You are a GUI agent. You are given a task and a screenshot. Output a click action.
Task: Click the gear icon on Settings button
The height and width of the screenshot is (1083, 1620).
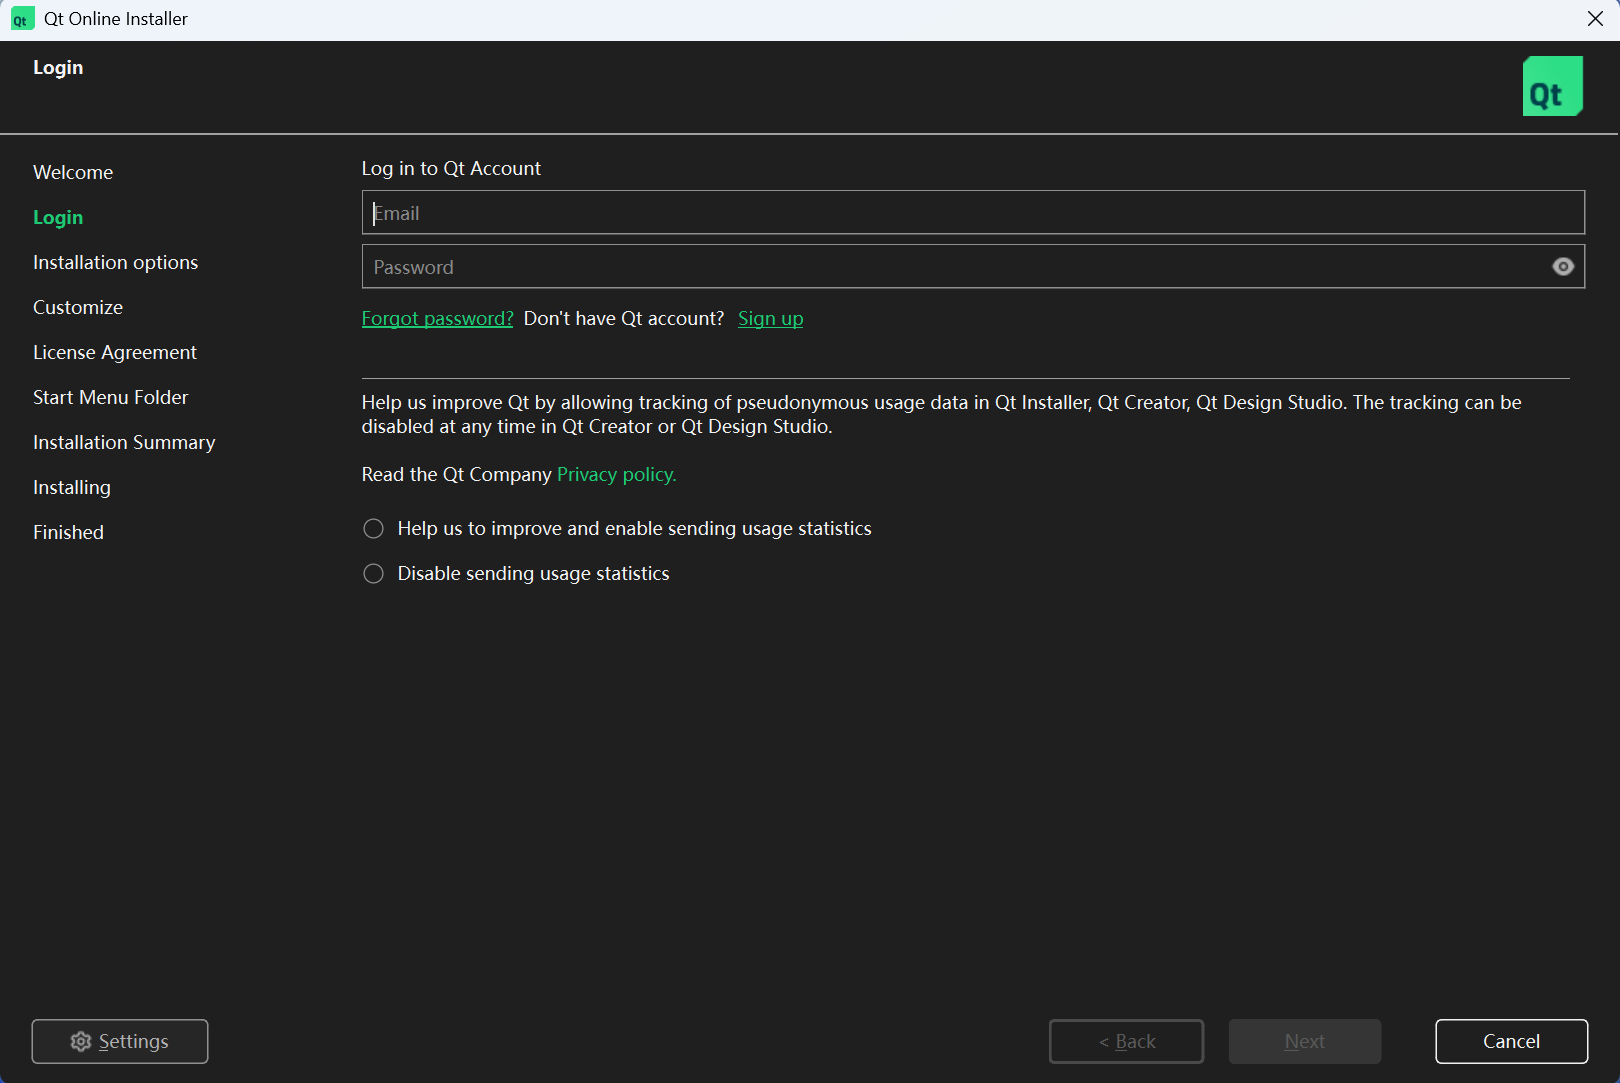81,1042
